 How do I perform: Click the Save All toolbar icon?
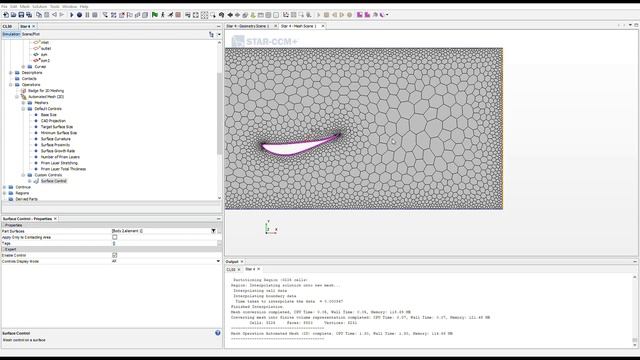point(29,15)
